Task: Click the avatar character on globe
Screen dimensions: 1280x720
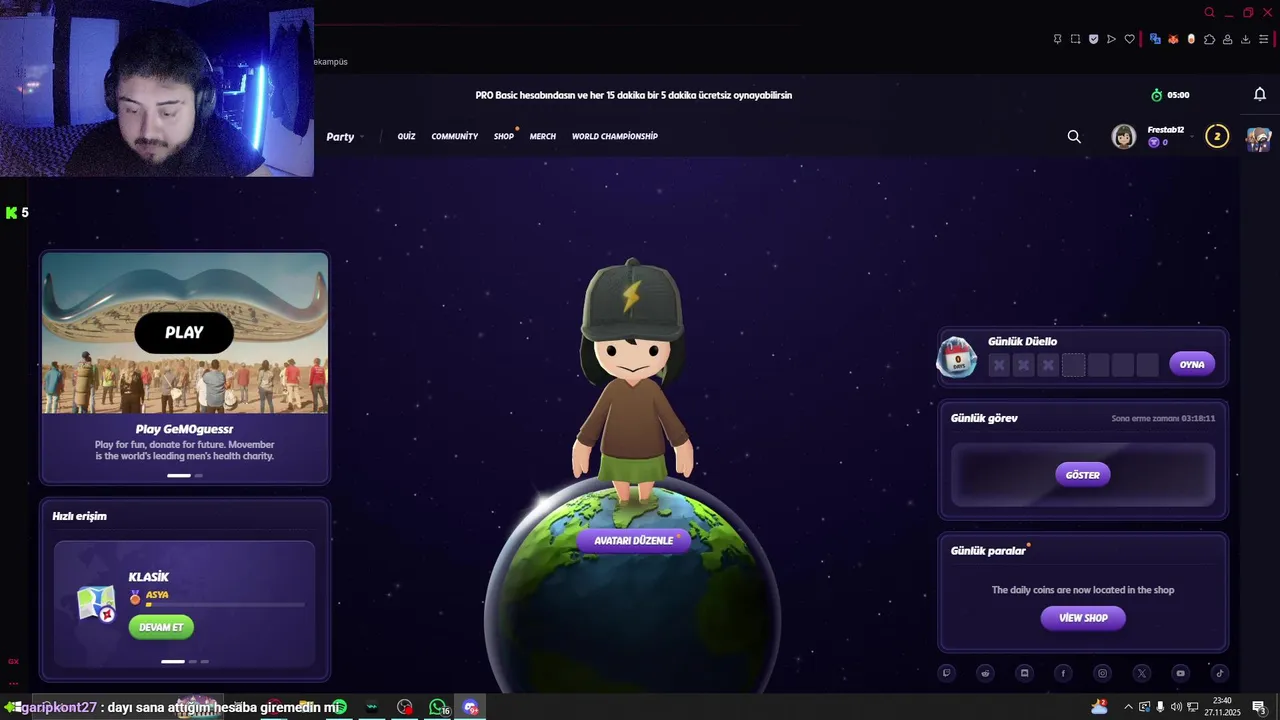Action: point(632,380)
